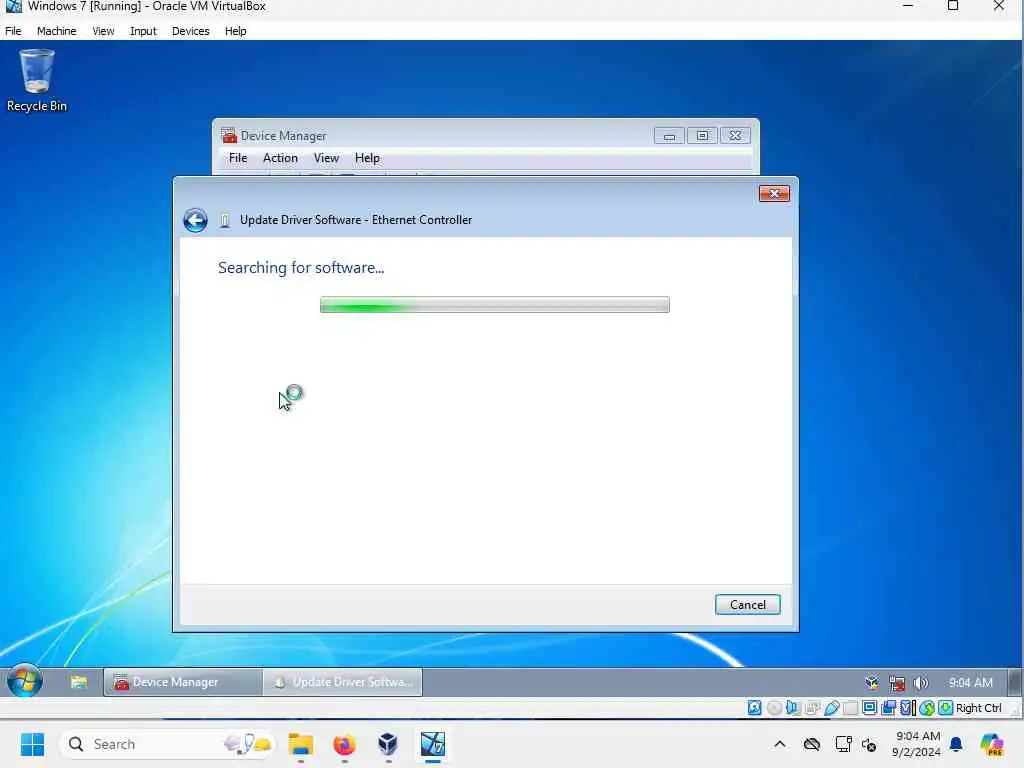Maximize the Device Manager window

pos(702,136)
